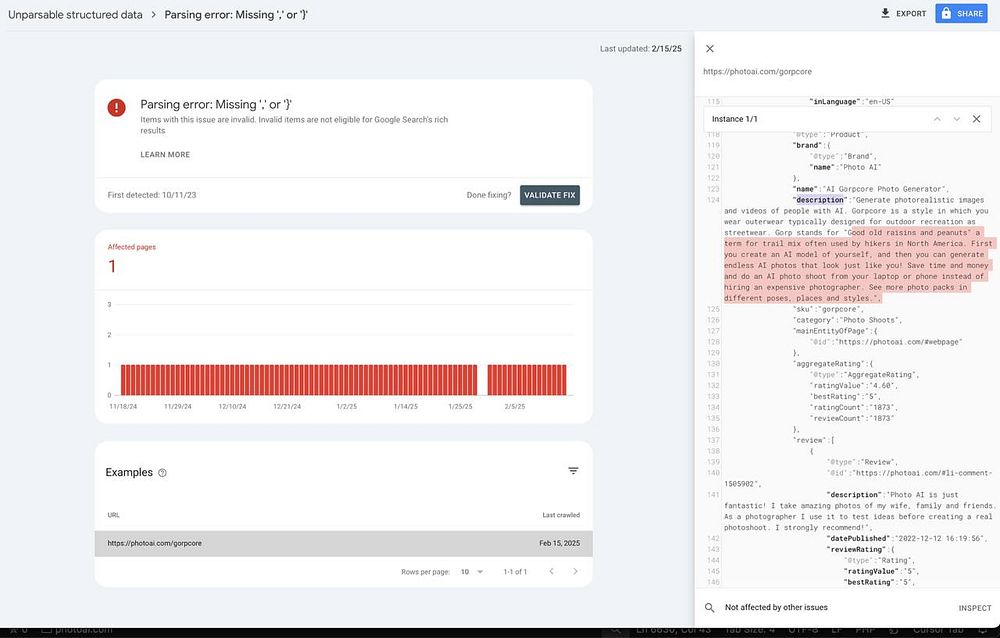This screenshot has width=1000, height=638.
Task: Click the Affected pages count 1
Action: (x=112, y=266)
